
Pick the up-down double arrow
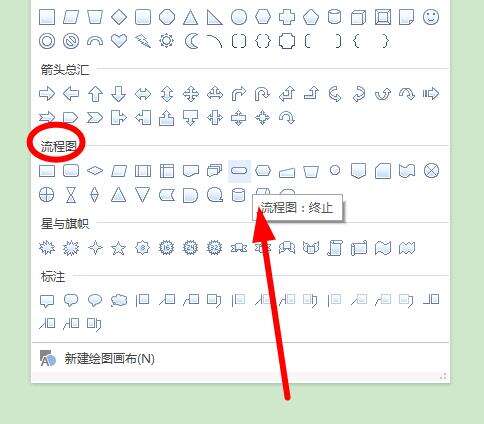pyautogui.click(x=167, y=94)
